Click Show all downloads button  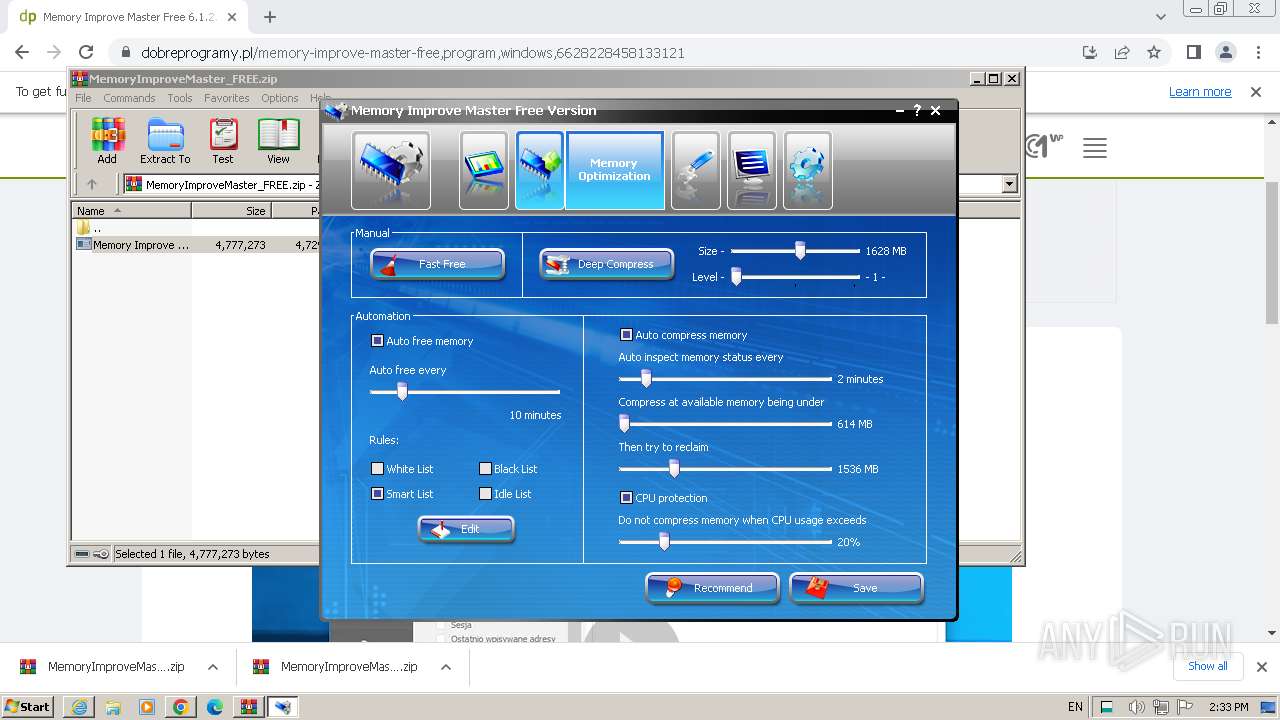[1207, 666]
